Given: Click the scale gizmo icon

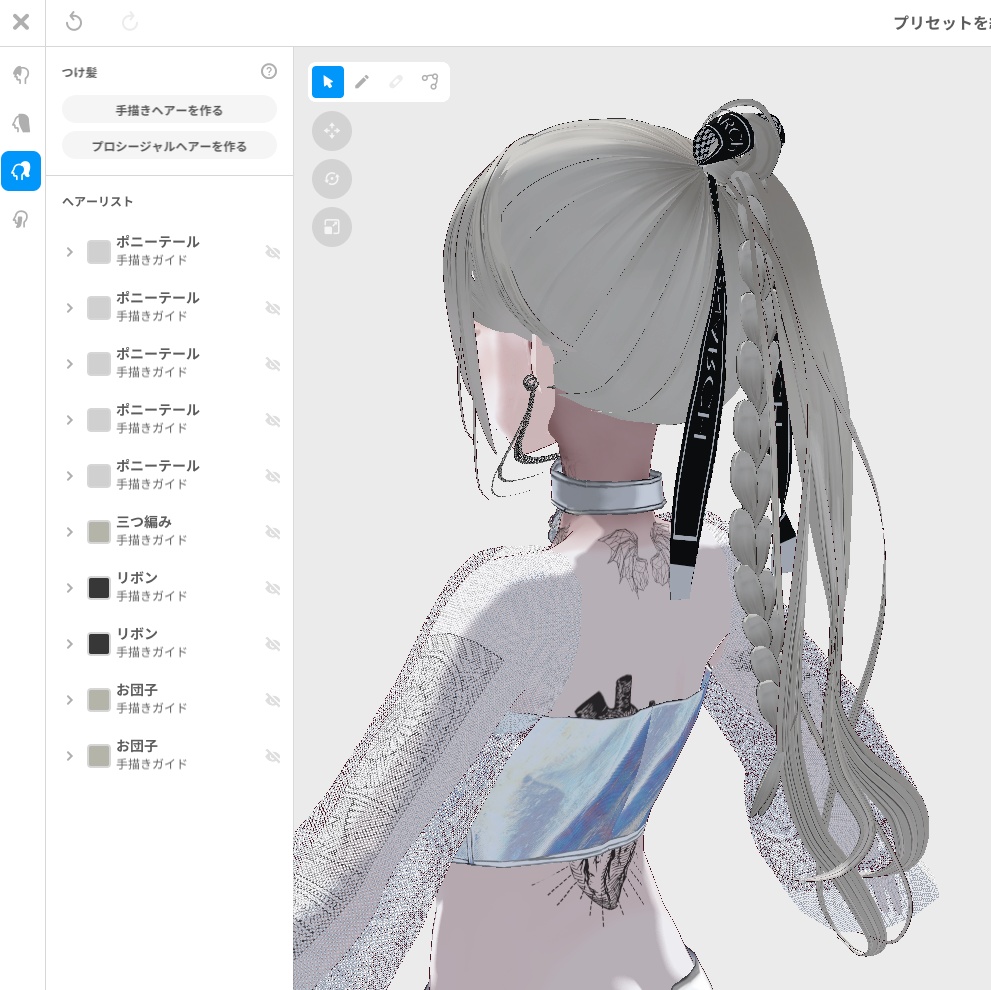Looking at the screenshot, I should [332, 227].
